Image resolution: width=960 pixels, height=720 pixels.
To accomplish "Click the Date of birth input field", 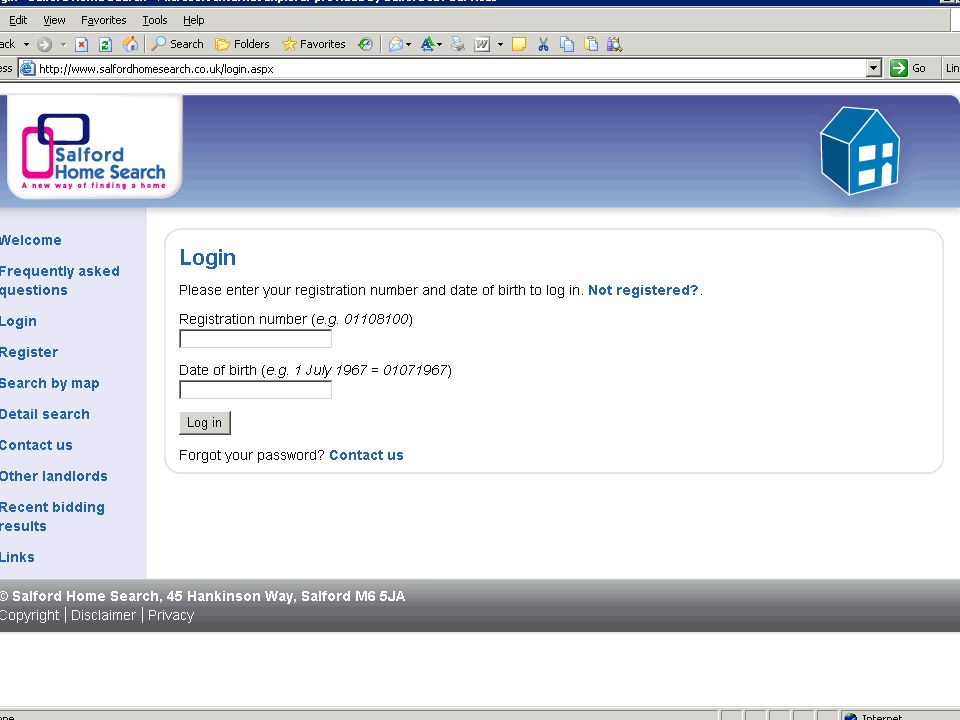I will tap(255, 389).
